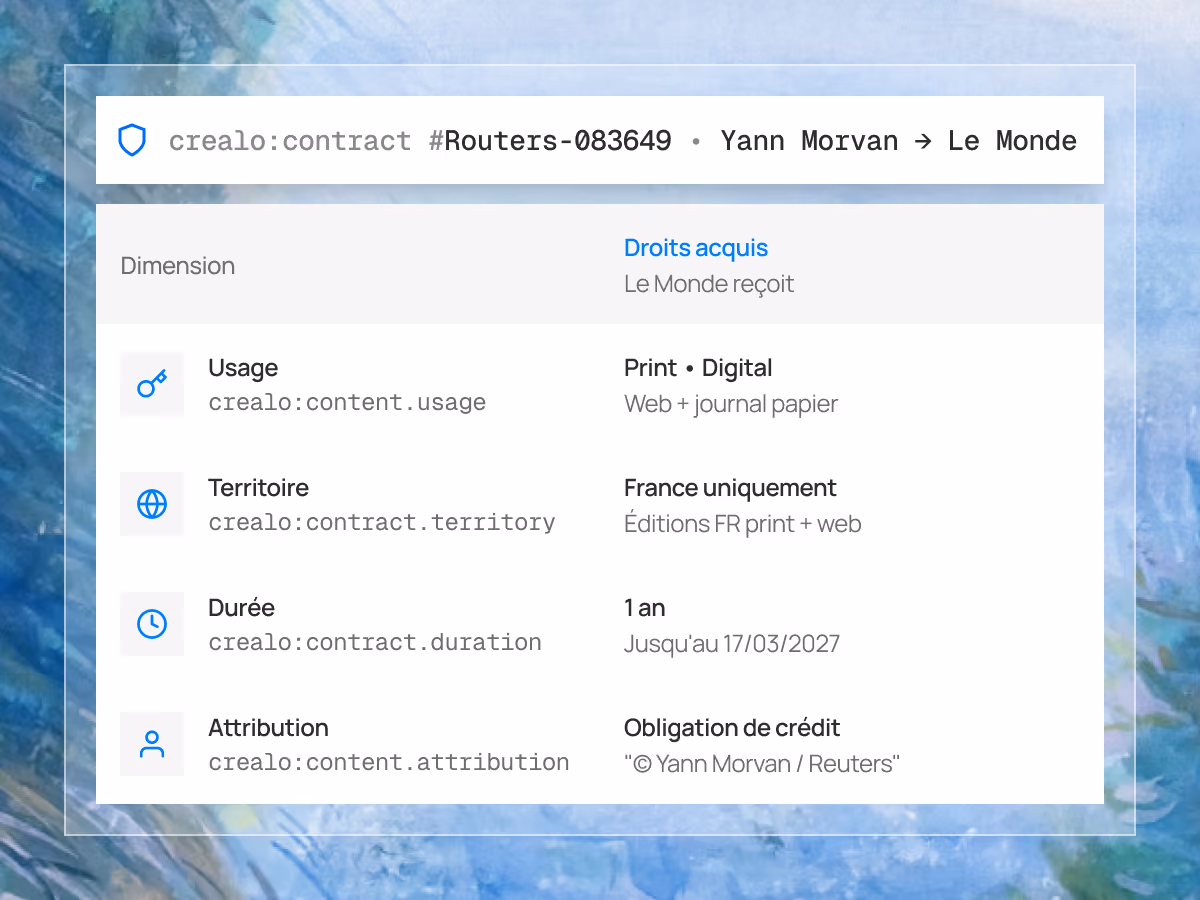Click the Obligation de crédit value
This screenshot has height=900, width=1200.
[x=732, y=728]
